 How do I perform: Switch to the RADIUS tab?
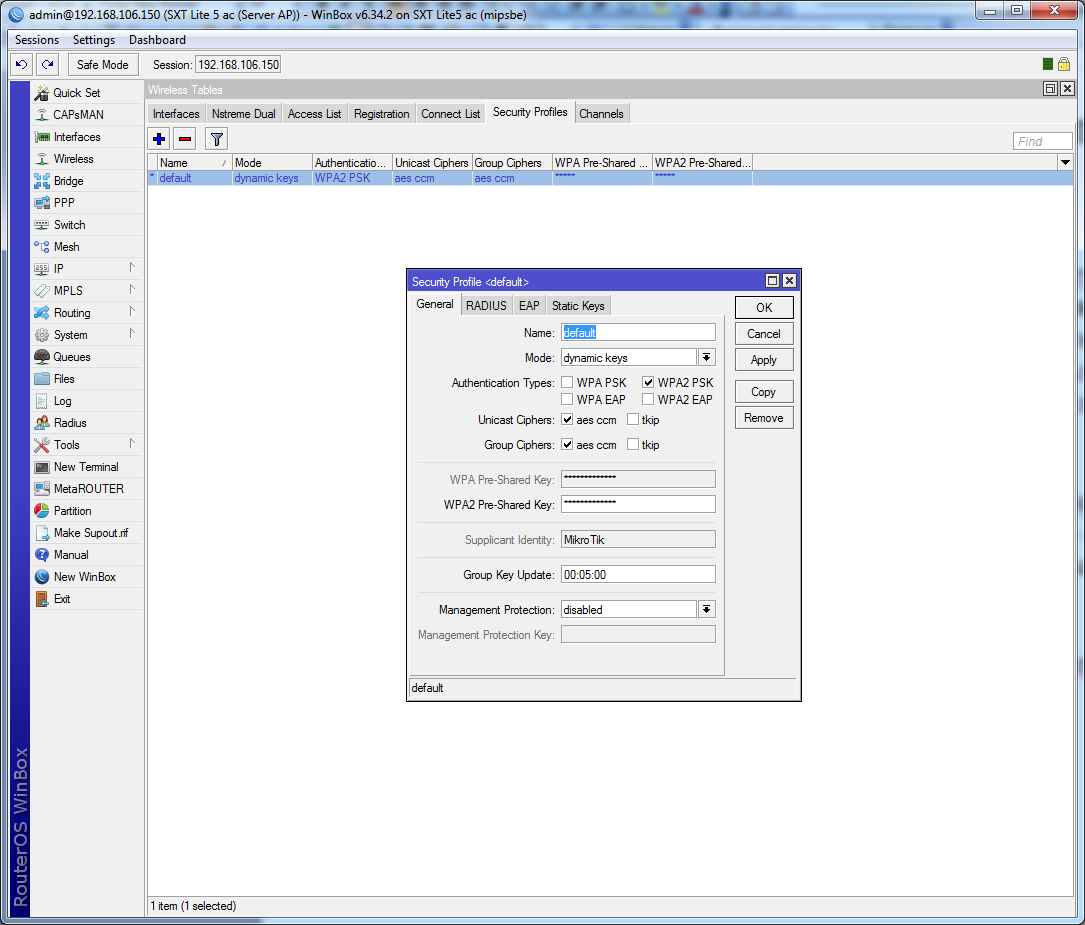[486, 306]
